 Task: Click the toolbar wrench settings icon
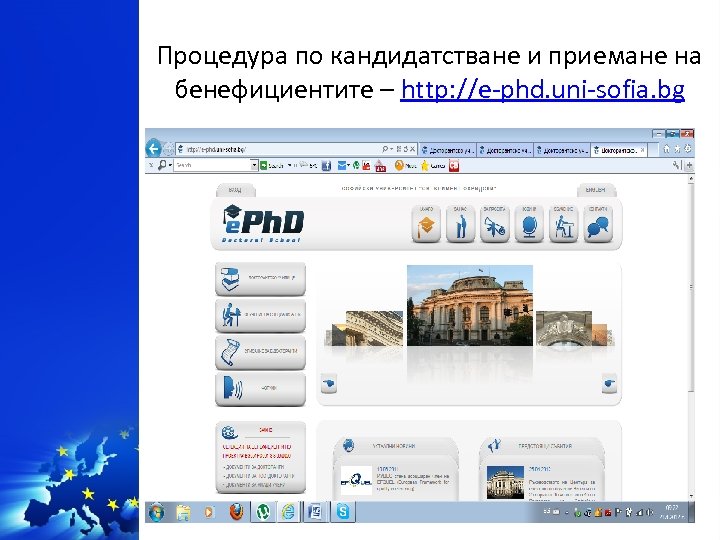pyautogui.click(x=676, y=165)
